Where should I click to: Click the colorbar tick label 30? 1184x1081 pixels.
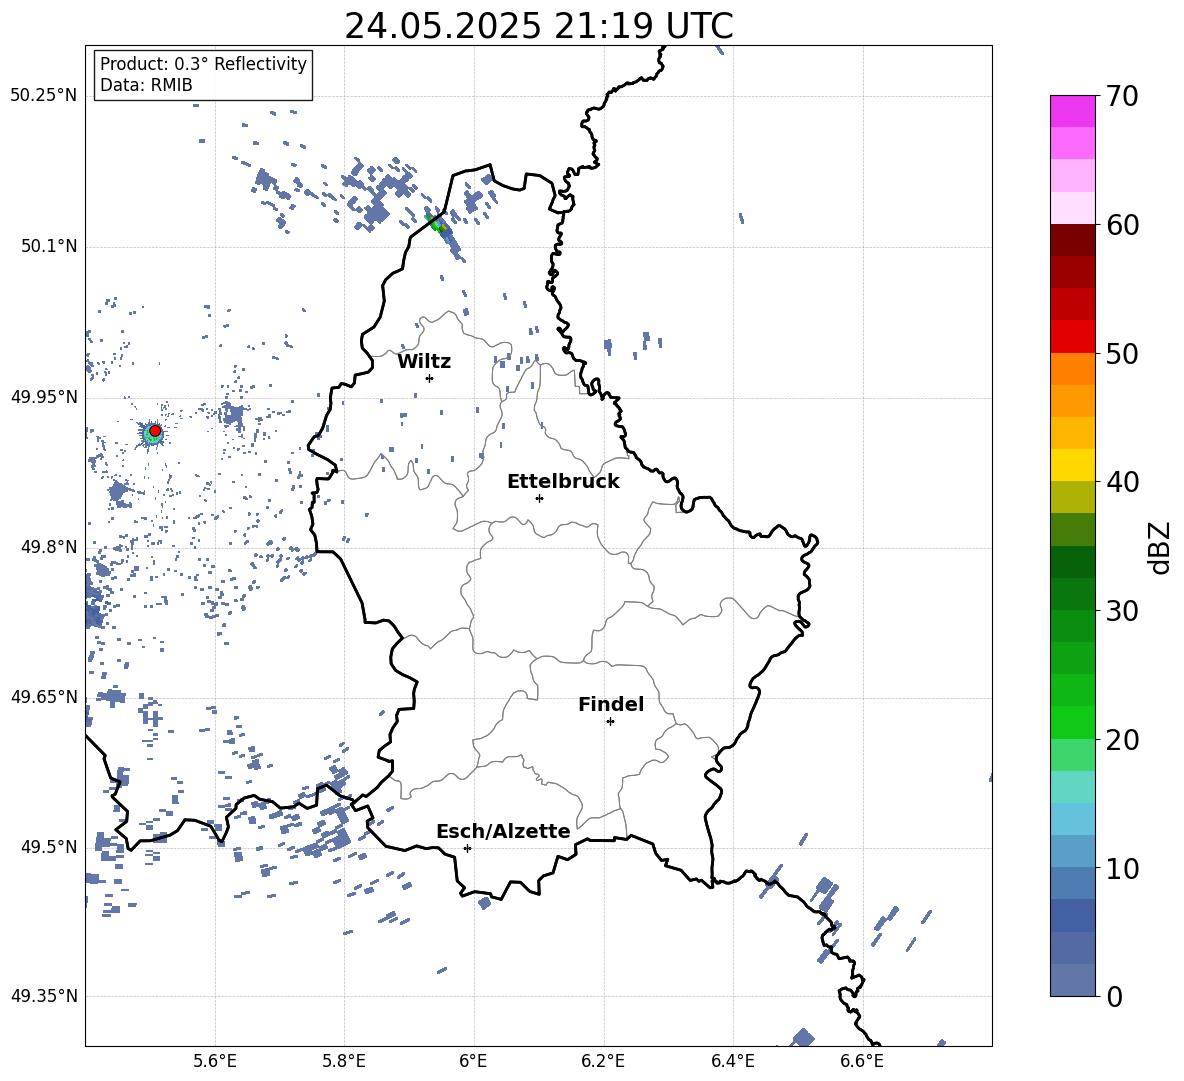point(1122,611)
